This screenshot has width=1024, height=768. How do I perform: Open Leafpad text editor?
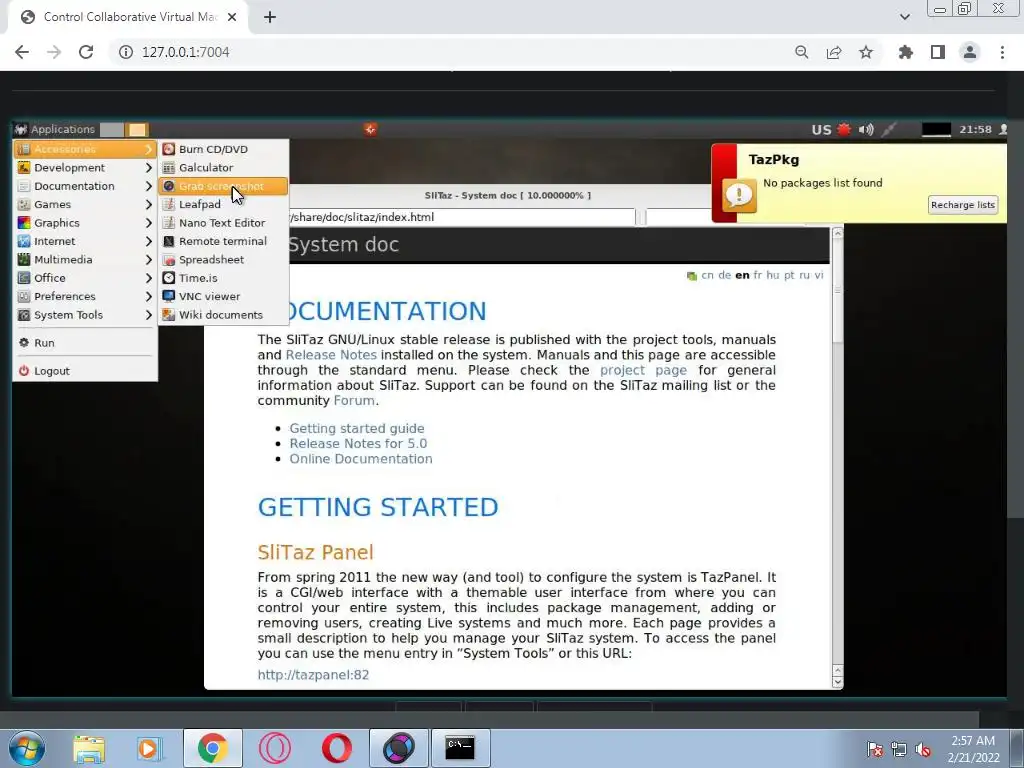pyautogui.click(x=223, y=204)
